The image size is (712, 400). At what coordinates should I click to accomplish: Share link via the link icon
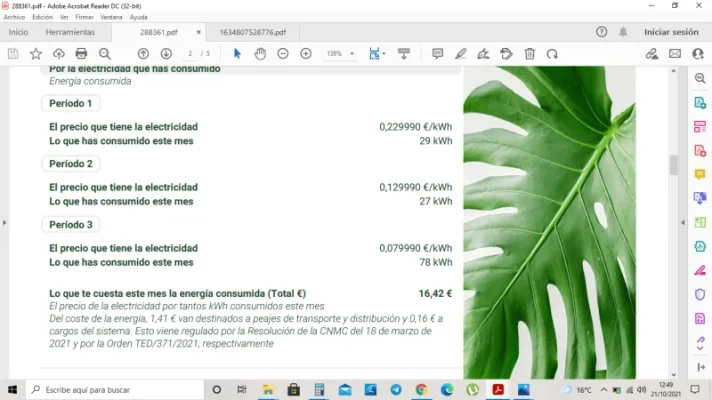(652, 54)
